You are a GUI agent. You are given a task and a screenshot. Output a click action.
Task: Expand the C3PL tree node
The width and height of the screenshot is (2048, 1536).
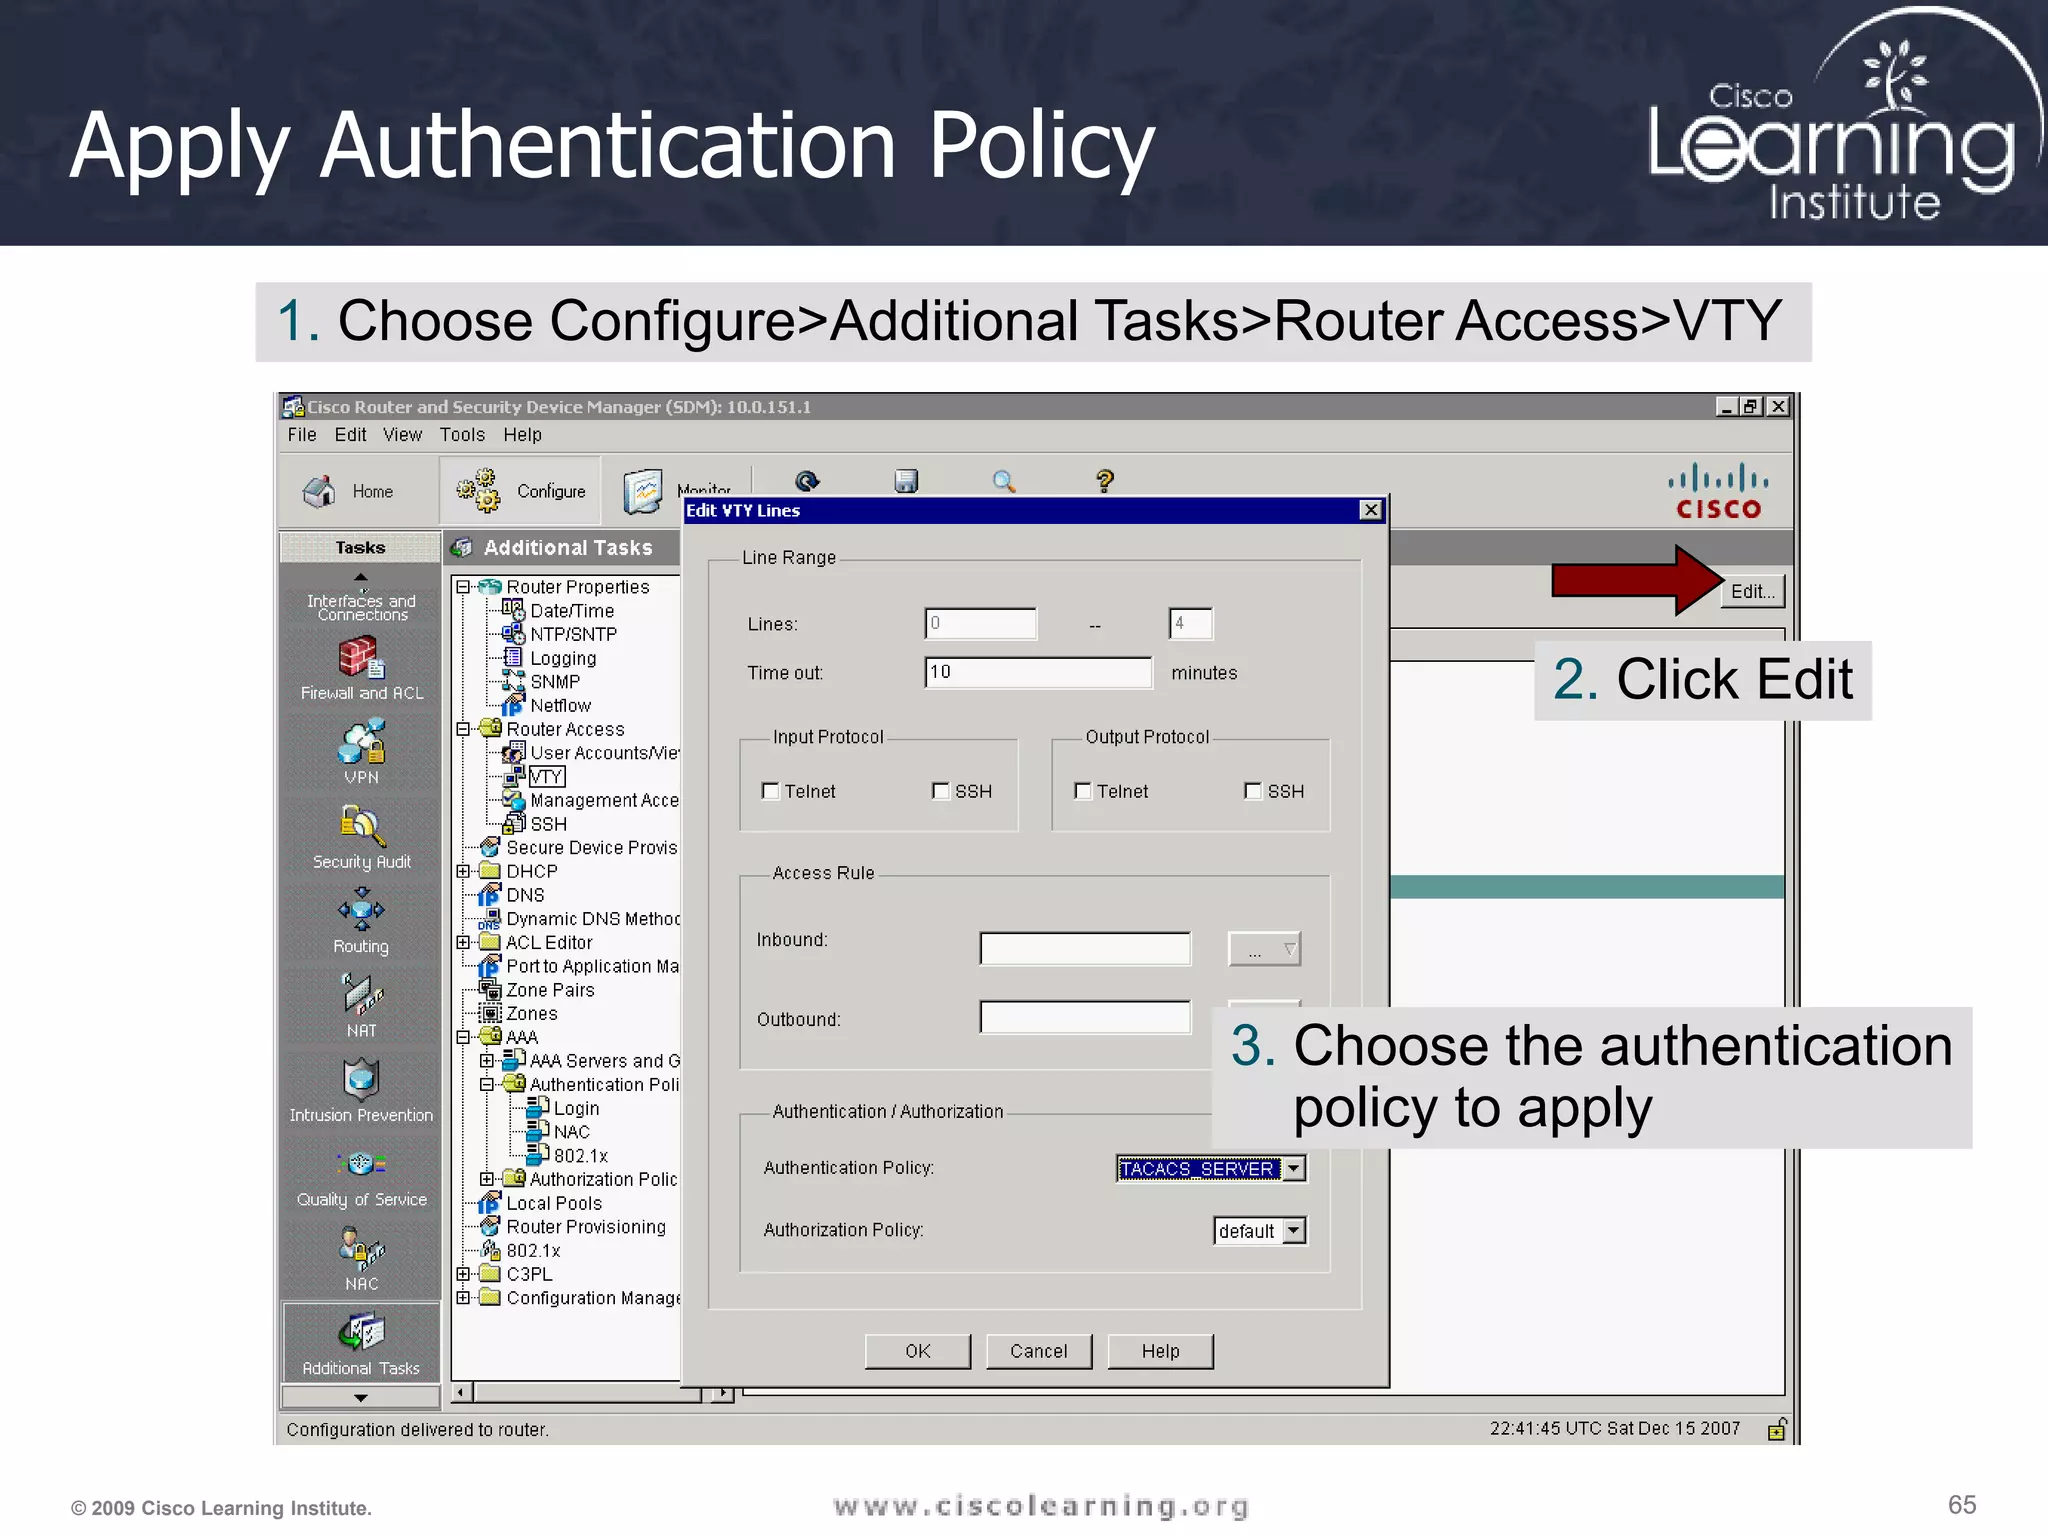click(463, 1274)
